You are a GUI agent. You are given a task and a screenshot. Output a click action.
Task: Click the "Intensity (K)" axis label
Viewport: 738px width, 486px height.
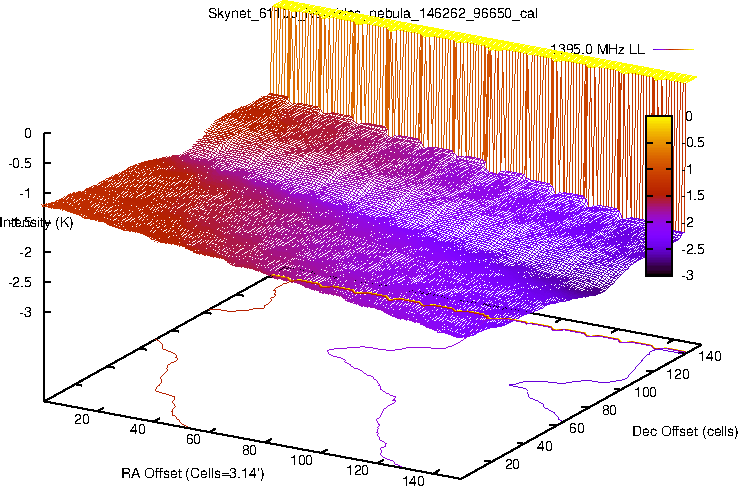36,221
